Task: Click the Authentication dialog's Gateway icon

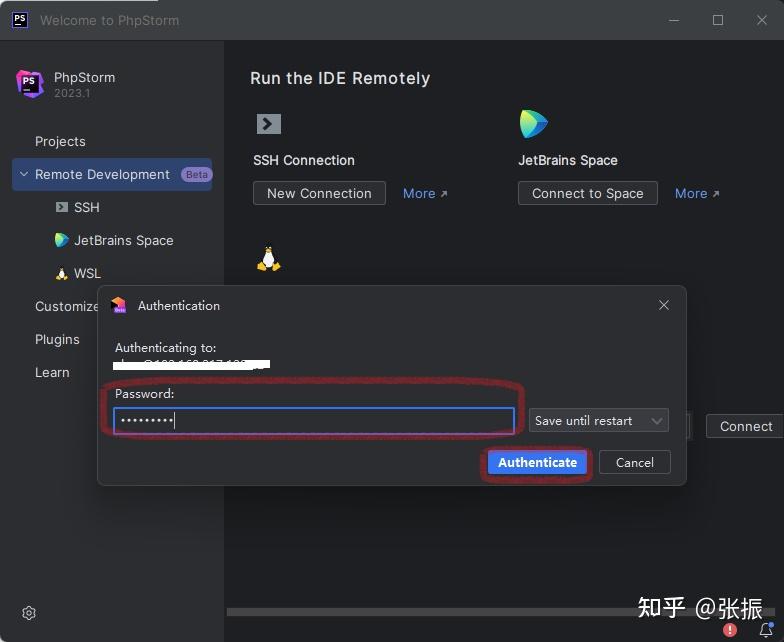Action: [118, 305]
